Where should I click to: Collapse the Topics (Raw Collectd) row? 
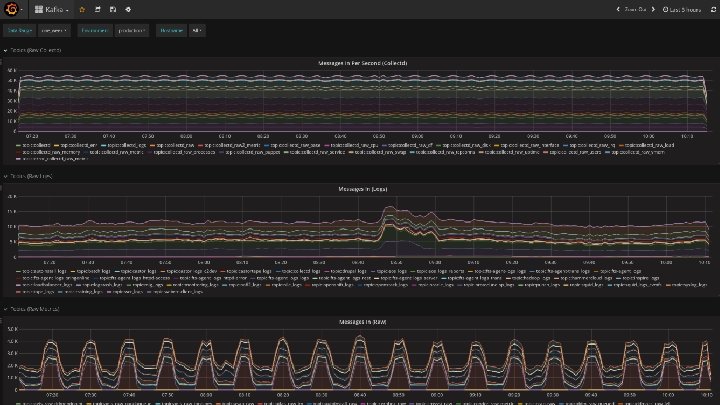(x=32, y=50)
